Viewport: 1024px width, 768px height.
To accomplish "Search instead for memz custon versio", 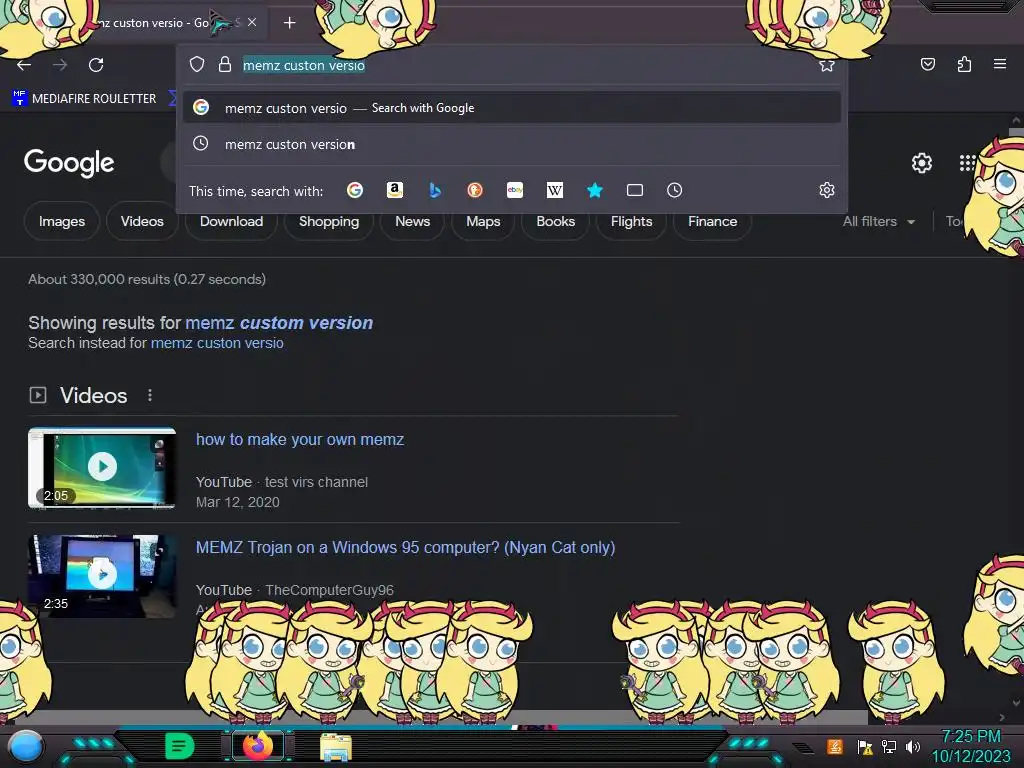I will click(217, 343).
